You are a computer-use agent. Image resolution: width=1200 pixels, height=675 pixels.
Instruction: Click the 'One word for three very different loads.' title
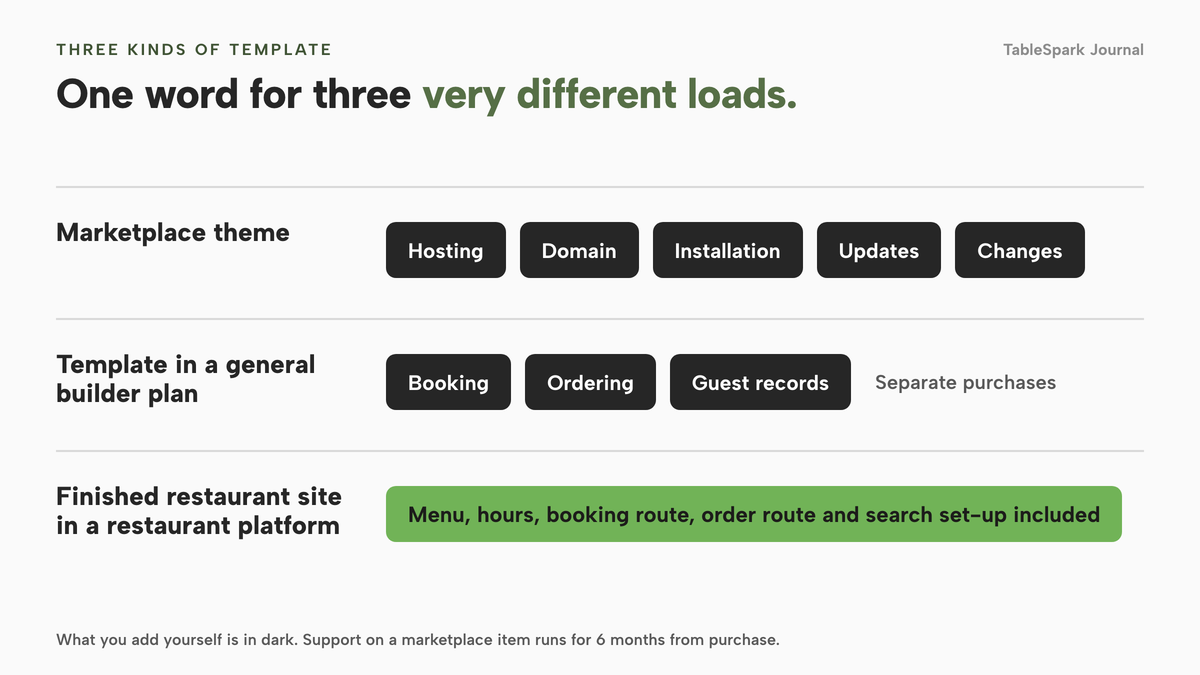click(x=427, y=95)
